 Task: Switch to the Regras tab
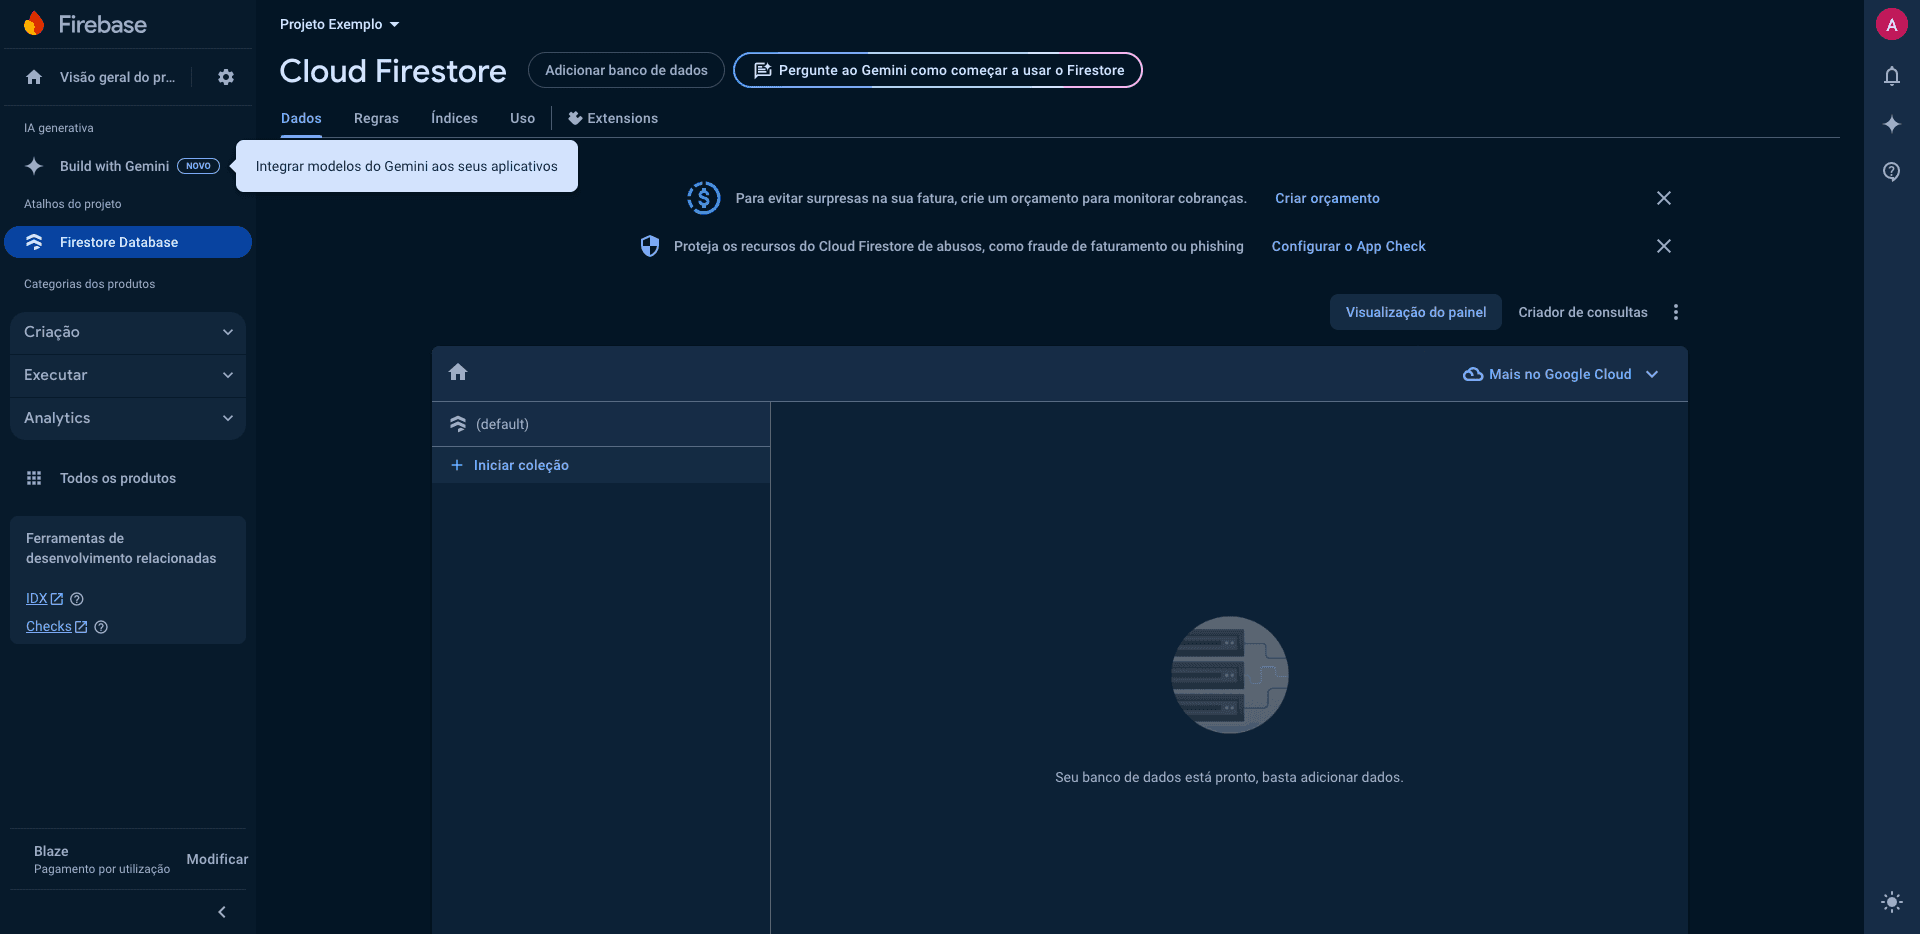coord(376,118)
